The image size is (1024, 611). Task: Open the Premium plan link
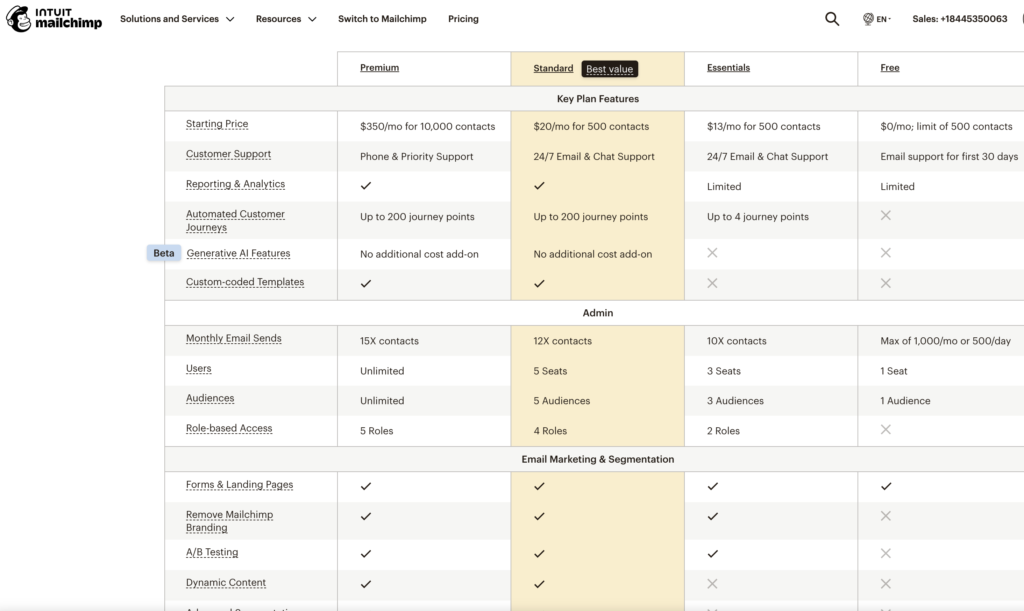379,68
